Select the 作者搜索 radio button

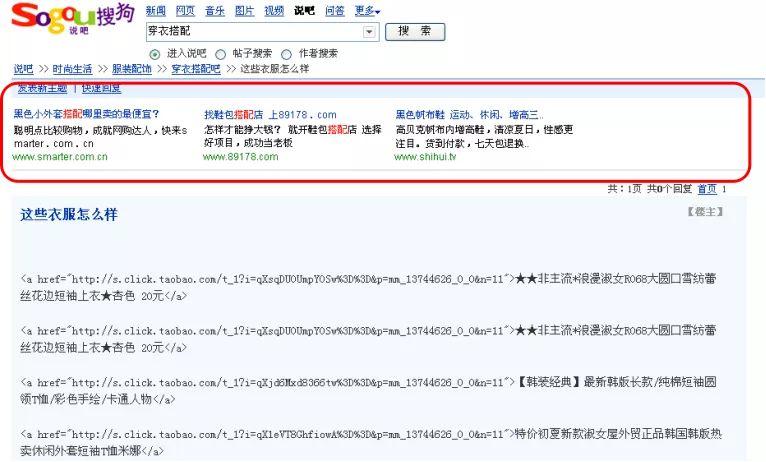(287, 54)
